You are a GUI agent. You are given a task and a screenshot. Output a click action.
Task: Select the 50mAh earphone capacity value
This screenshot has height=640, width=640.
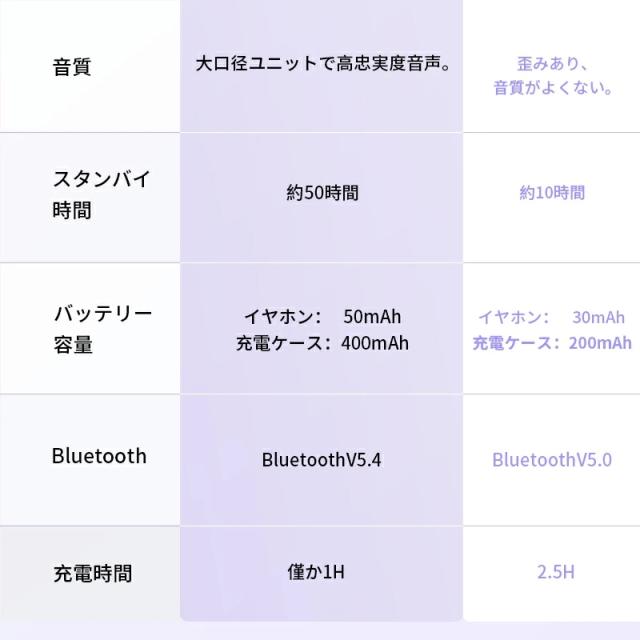click(x=371, y=317)
